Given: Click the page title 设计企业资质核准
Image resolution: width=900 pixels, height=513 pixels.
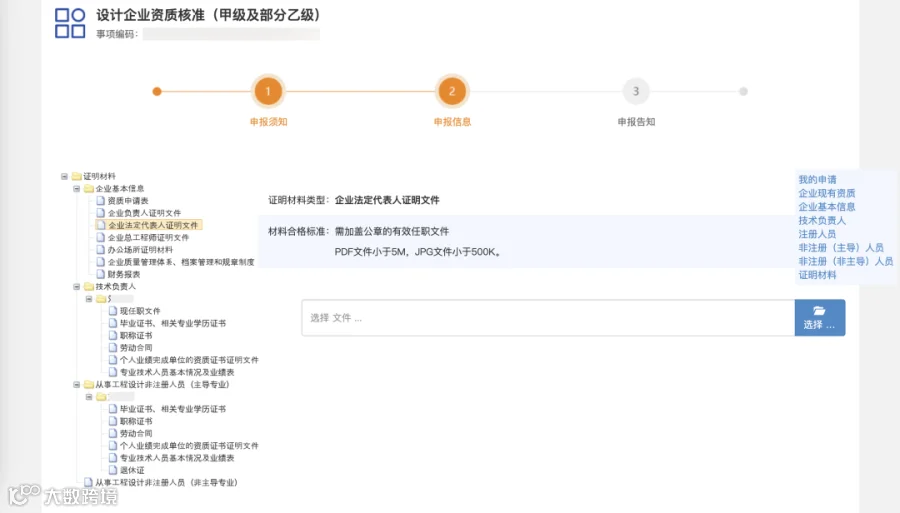Looking at the screenshot, I should tap(208, 14).
